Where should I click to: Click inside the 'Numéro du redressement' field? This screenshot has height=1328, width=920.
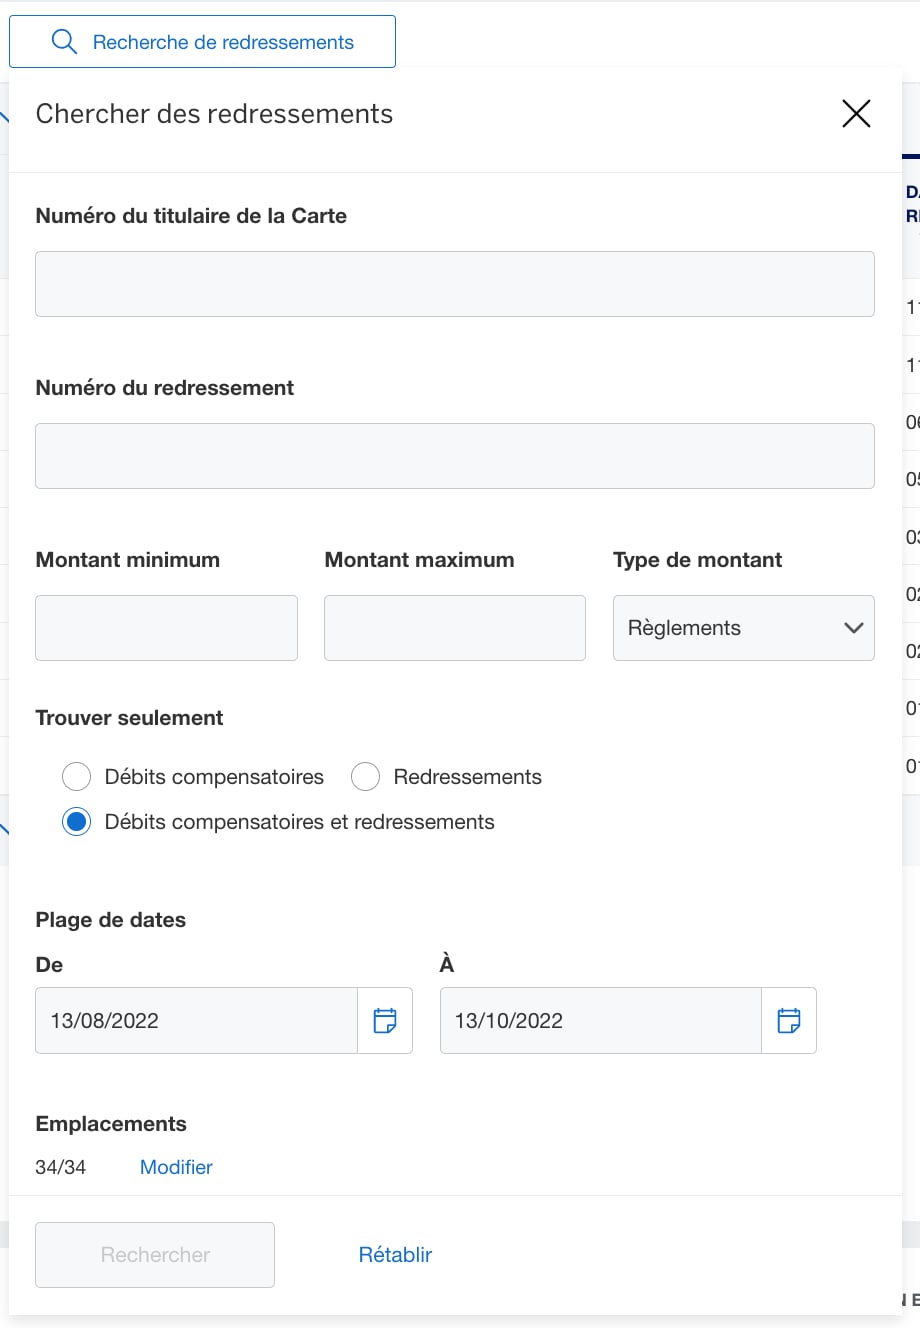455,456
